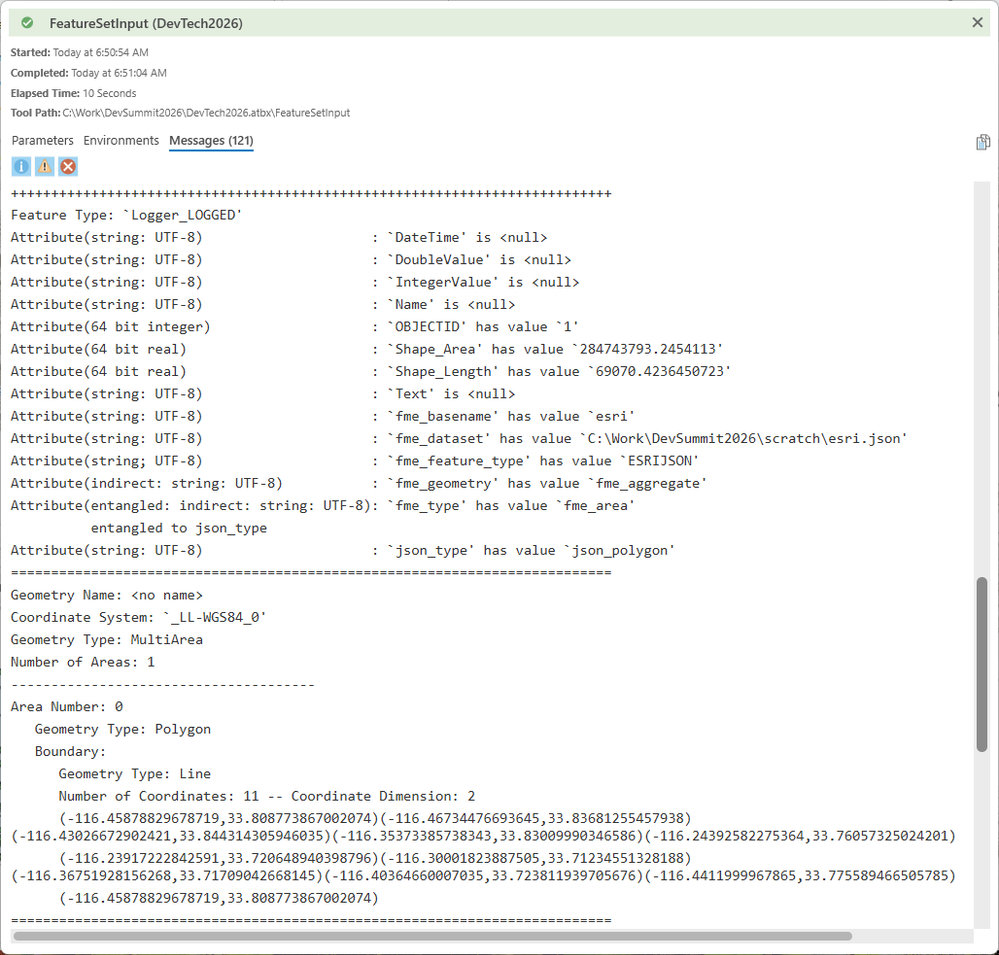Click the 'Boundary:' line
Screen dimensions: 999x955
71,752
